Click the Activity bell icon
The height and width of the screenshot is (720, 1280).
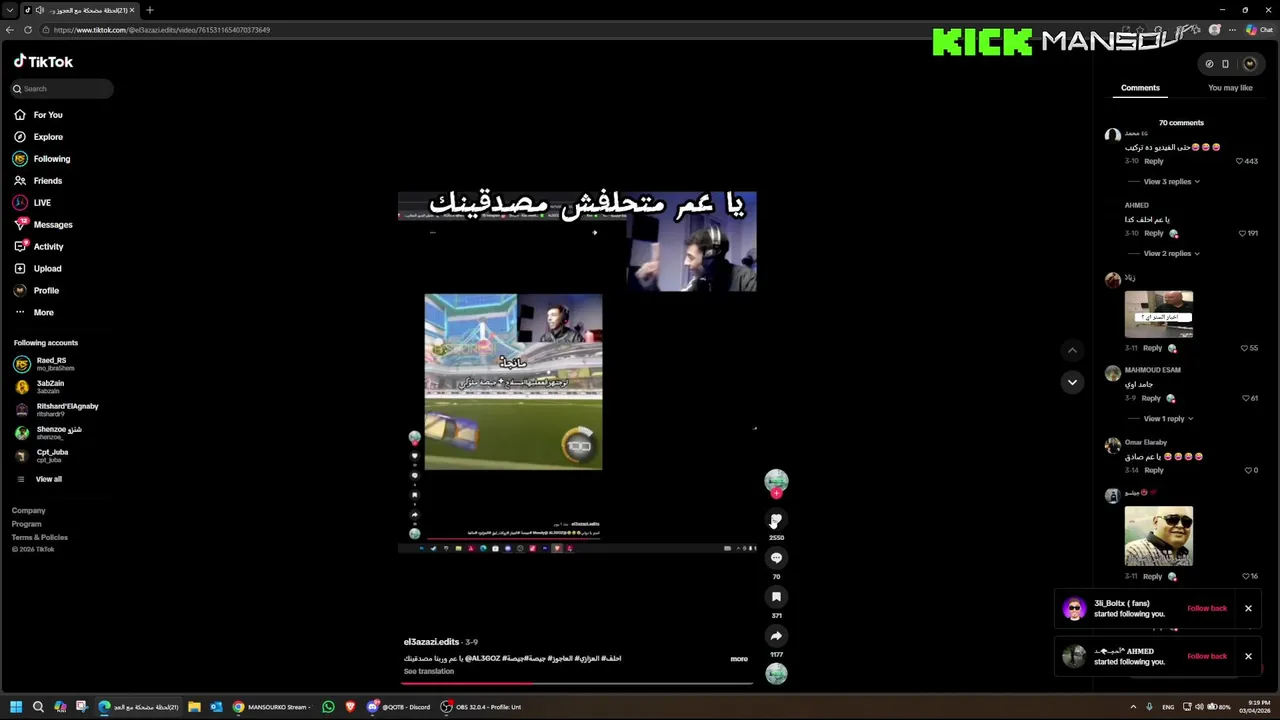click(x=20, y=246)
